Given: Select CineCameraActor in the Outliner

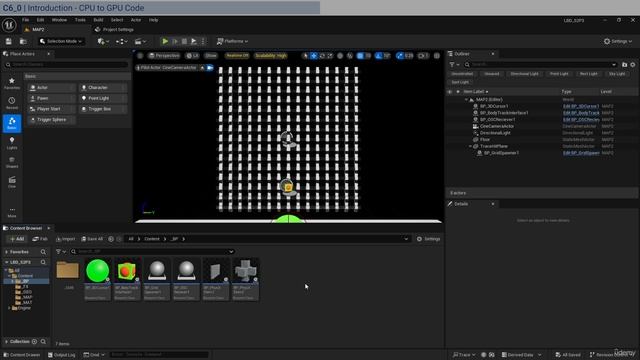Looking at the screenshot, I should pos(497,126).
